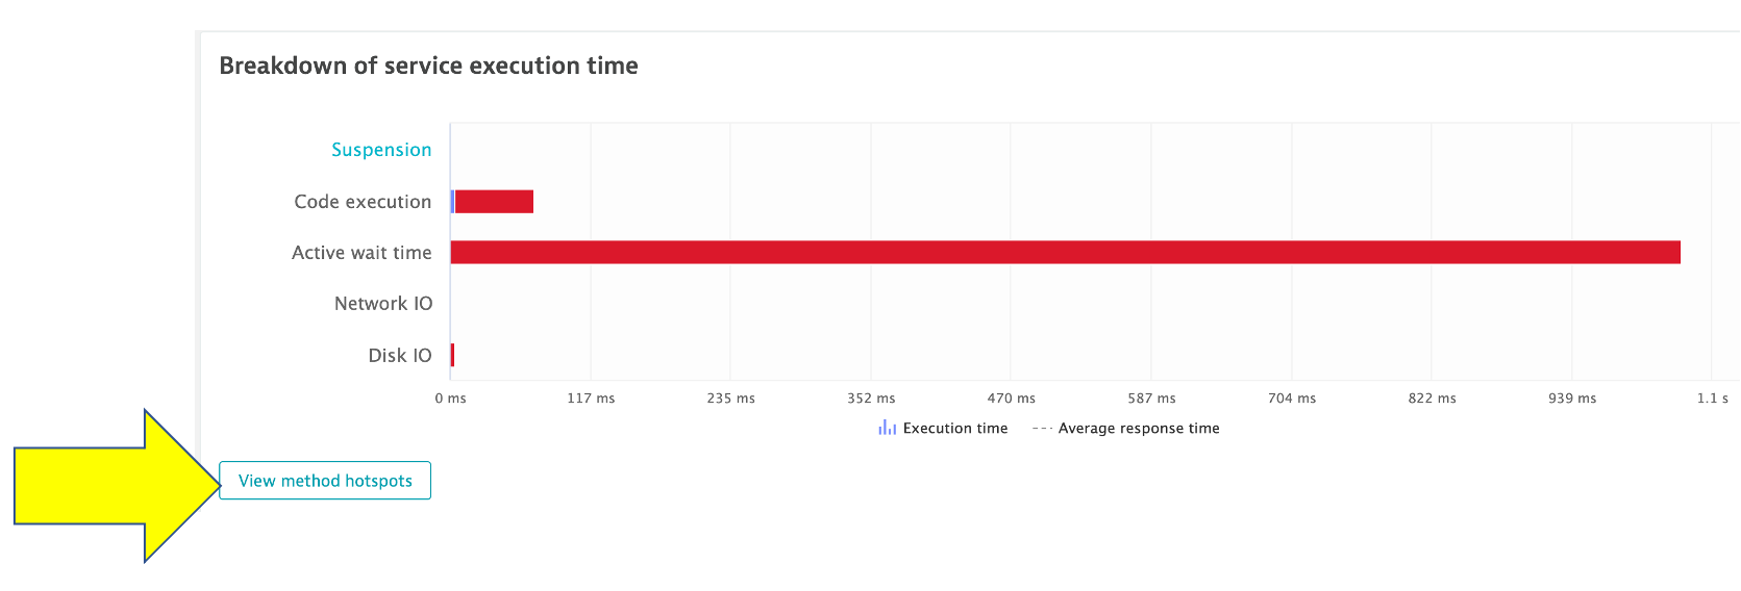
Task: Toggle the Average response time legend label
Action: click(1139, 428)
